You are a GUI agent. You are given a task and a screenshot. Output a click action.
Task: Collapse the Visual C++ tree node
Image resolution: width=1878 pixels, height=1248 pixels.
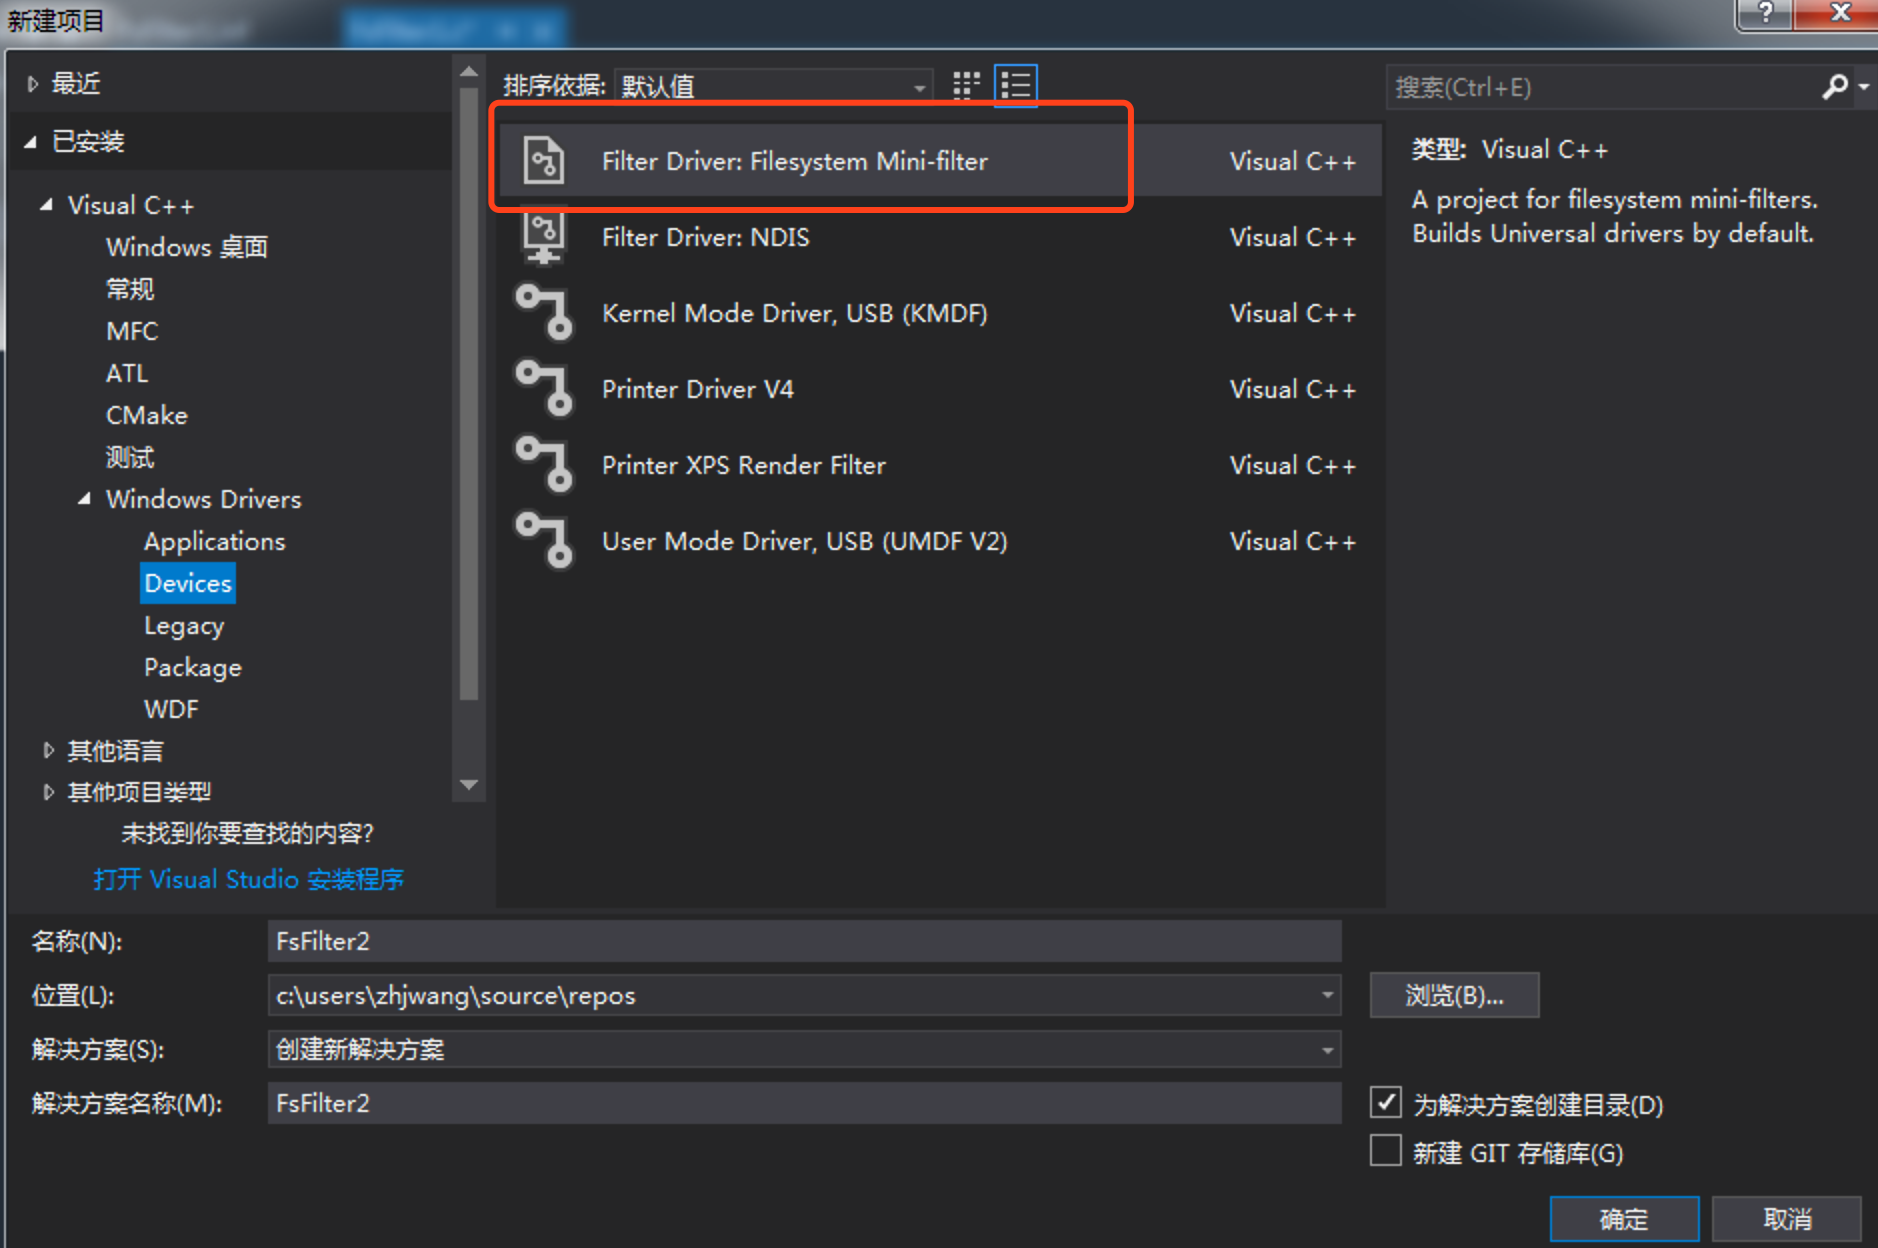coord(46,205)
